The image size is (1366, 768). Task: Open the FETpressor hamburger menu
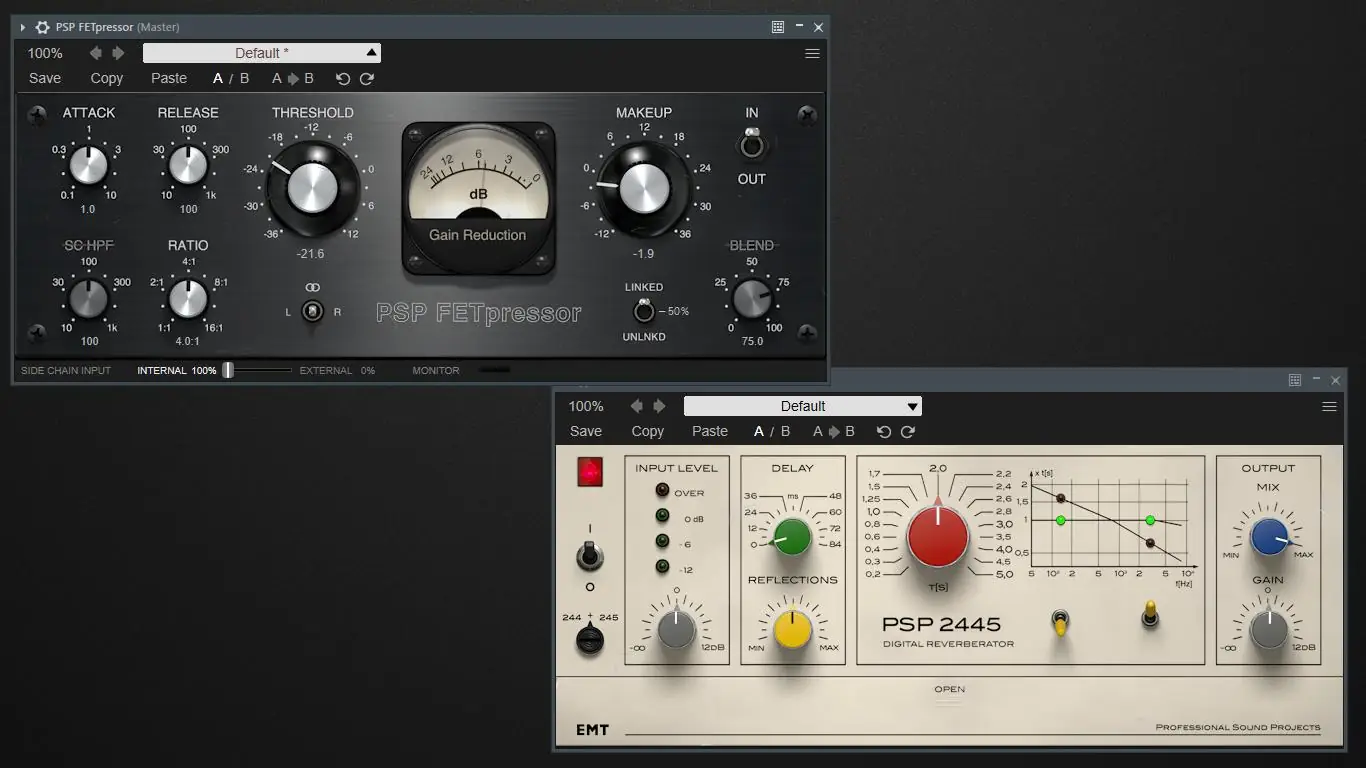[812, 54]
